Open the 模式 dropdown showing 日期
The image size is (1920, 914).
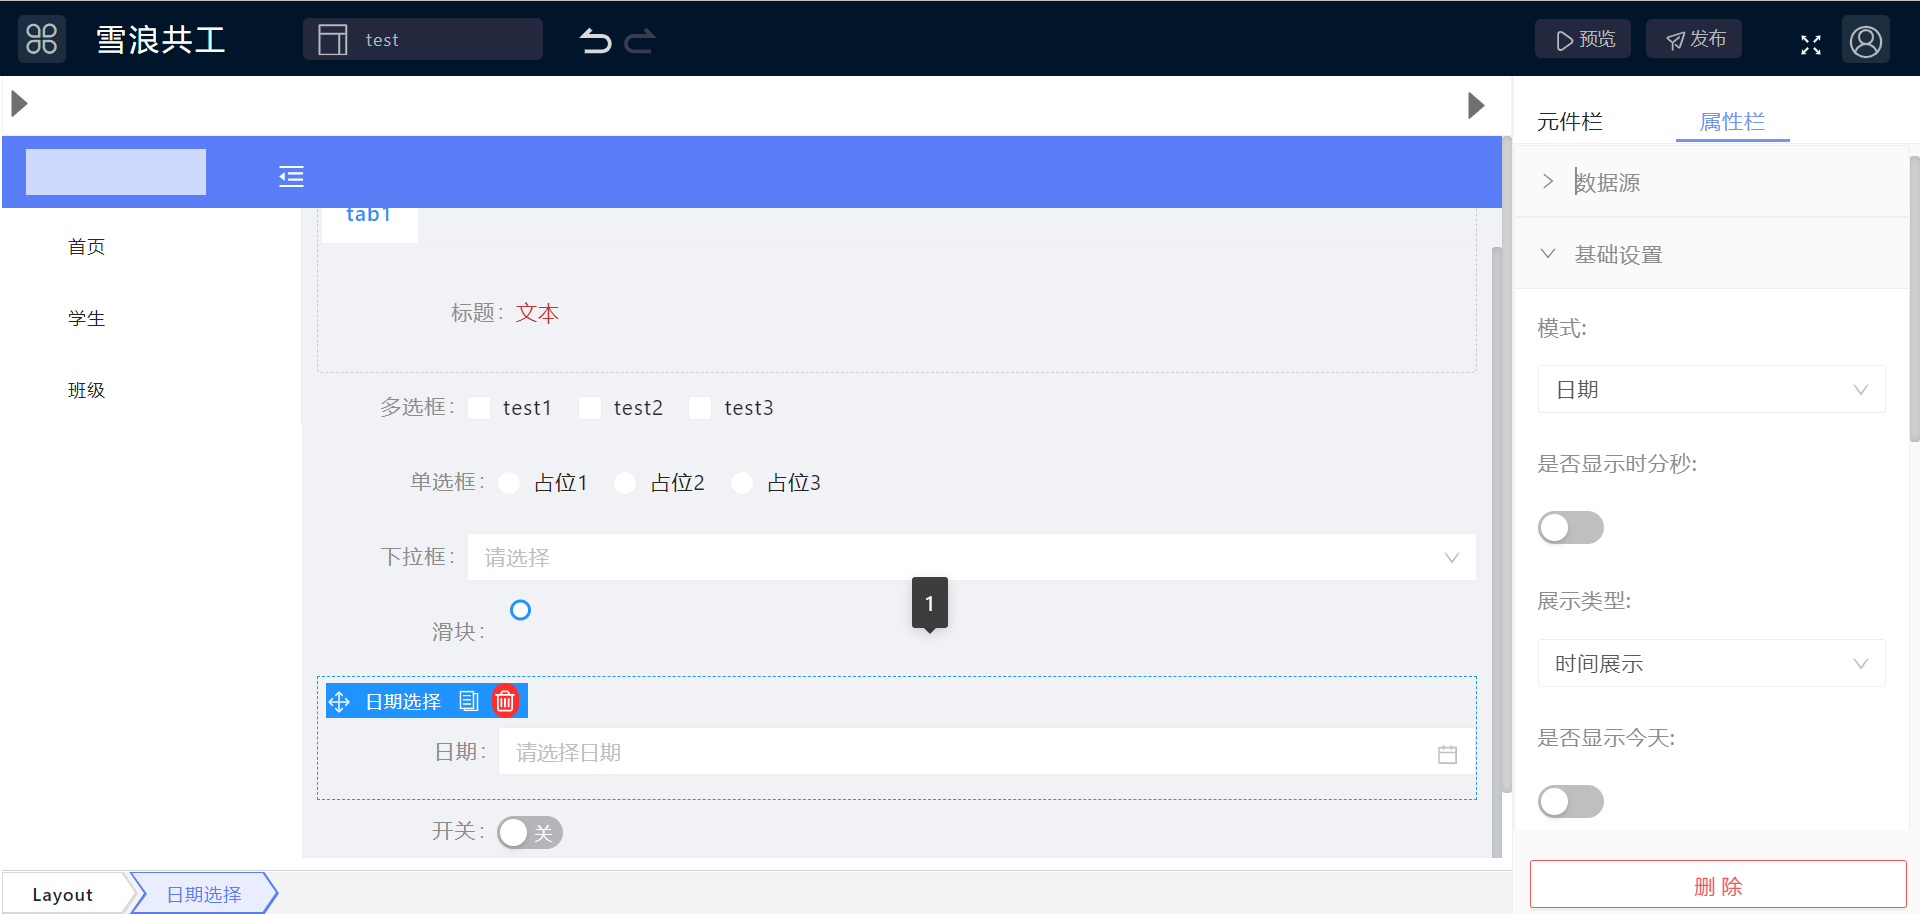click(1711, 390)
